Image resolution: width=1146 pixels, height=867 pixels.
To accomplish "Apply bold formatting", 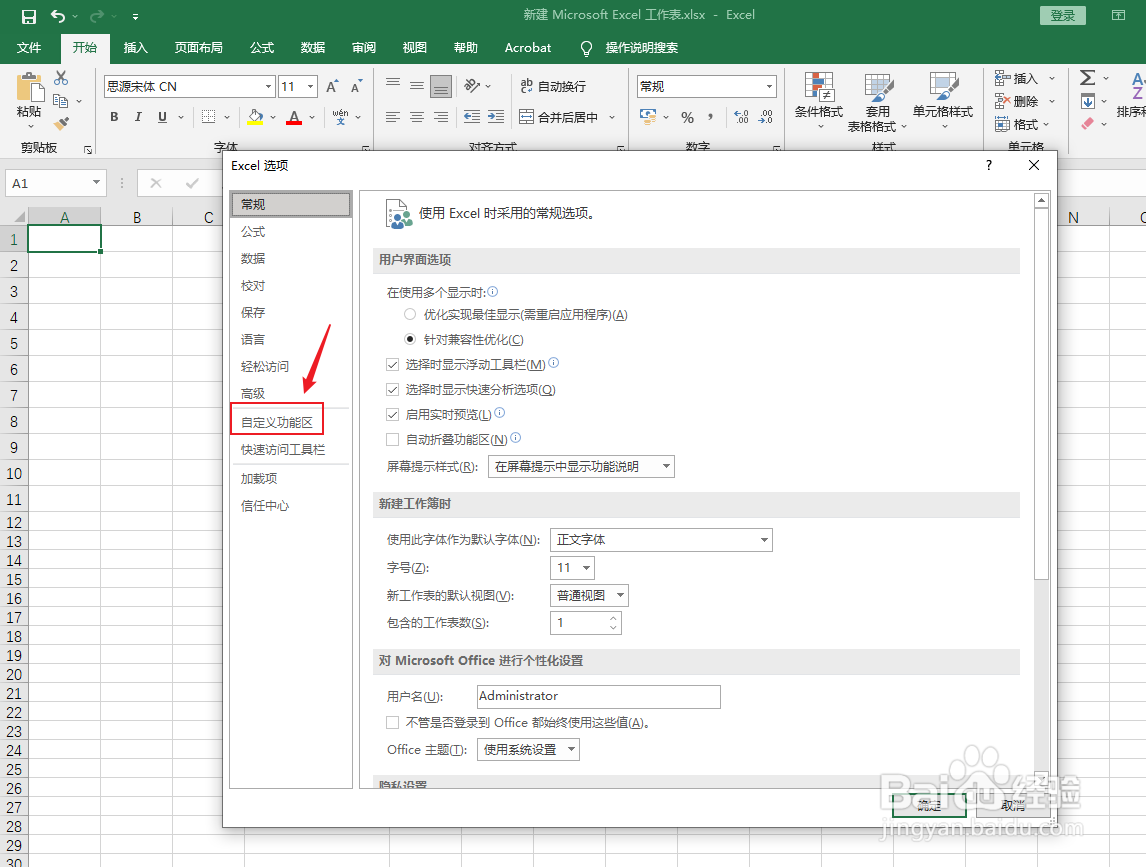I will [x=114, y=117].
